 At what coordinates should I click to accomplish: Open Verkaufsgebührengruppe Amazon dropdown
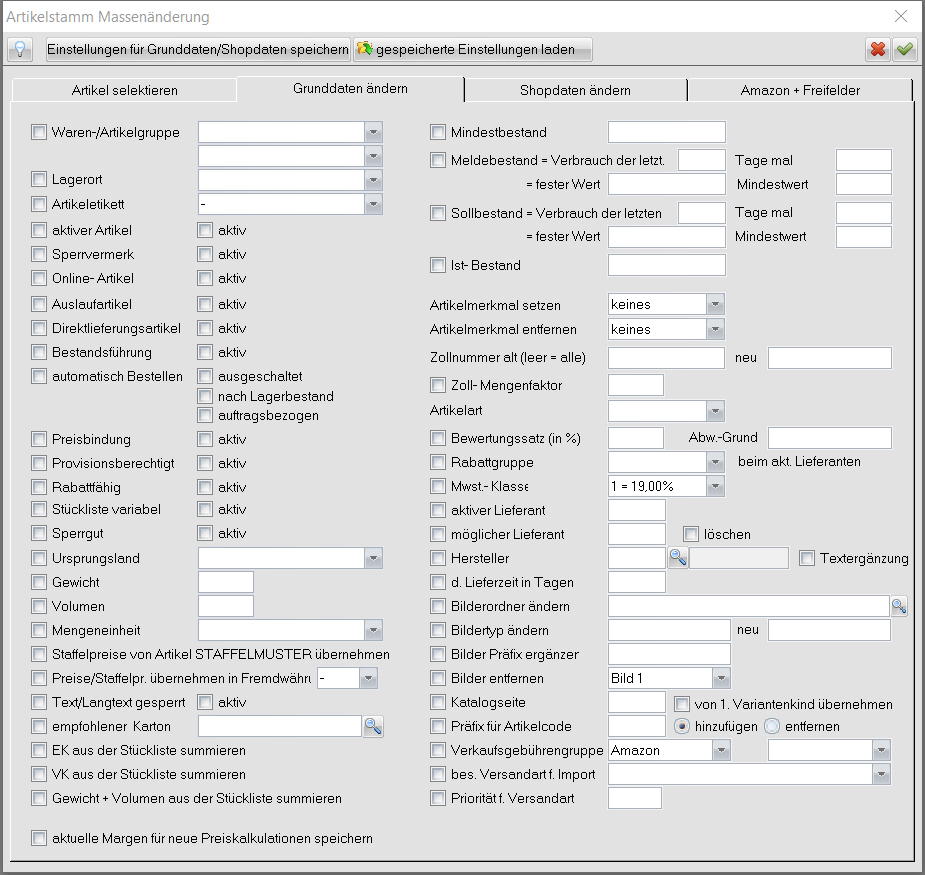point(721,751)
